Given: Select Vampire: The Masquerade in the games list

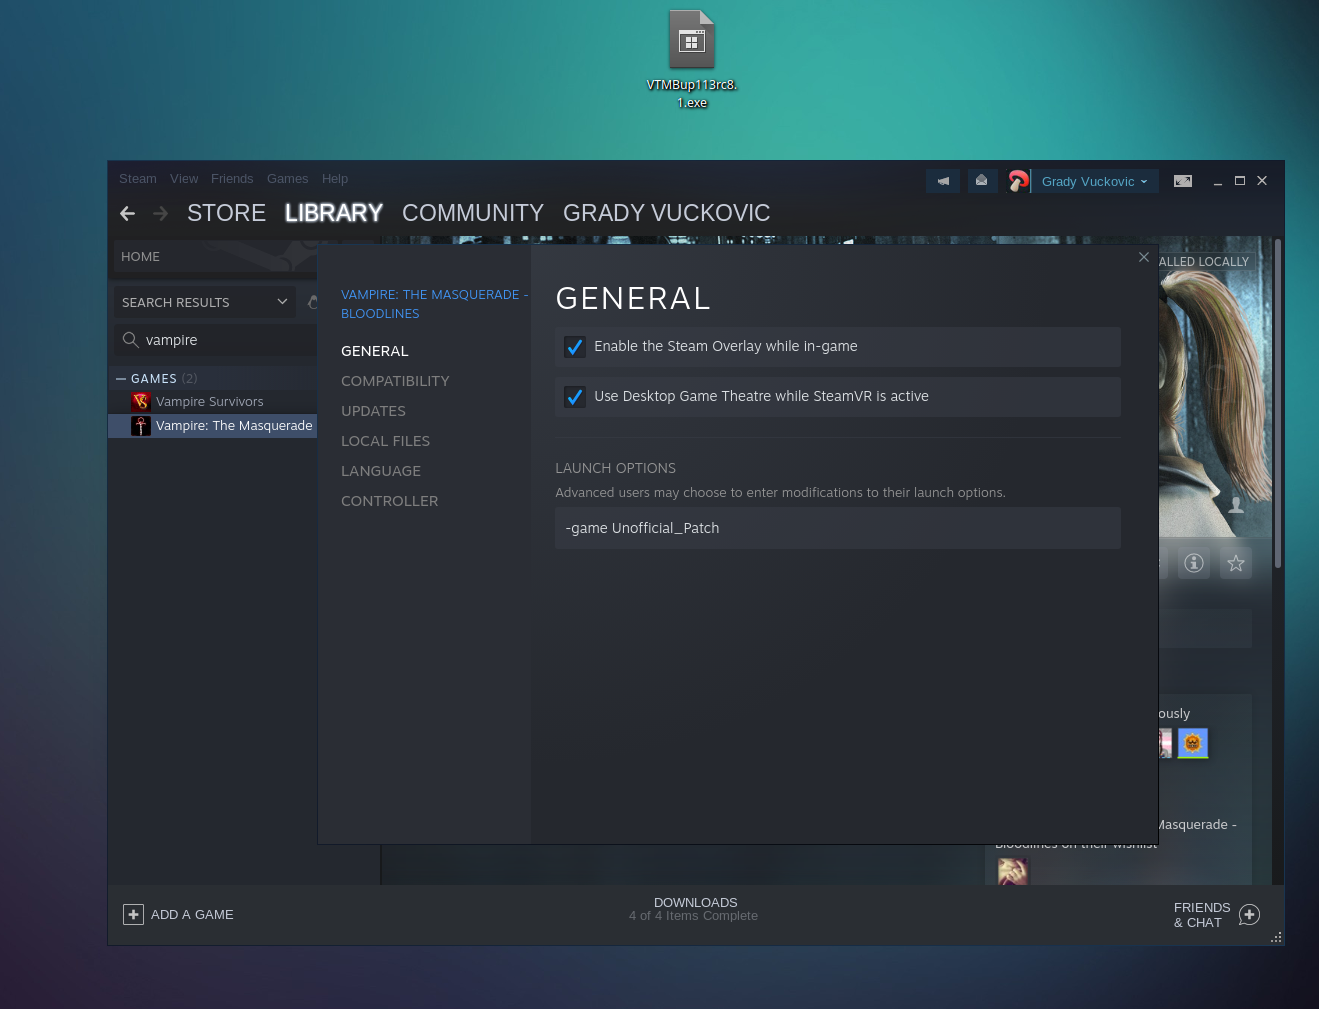Looking at the screenshot, I should [x=213, y=426].
